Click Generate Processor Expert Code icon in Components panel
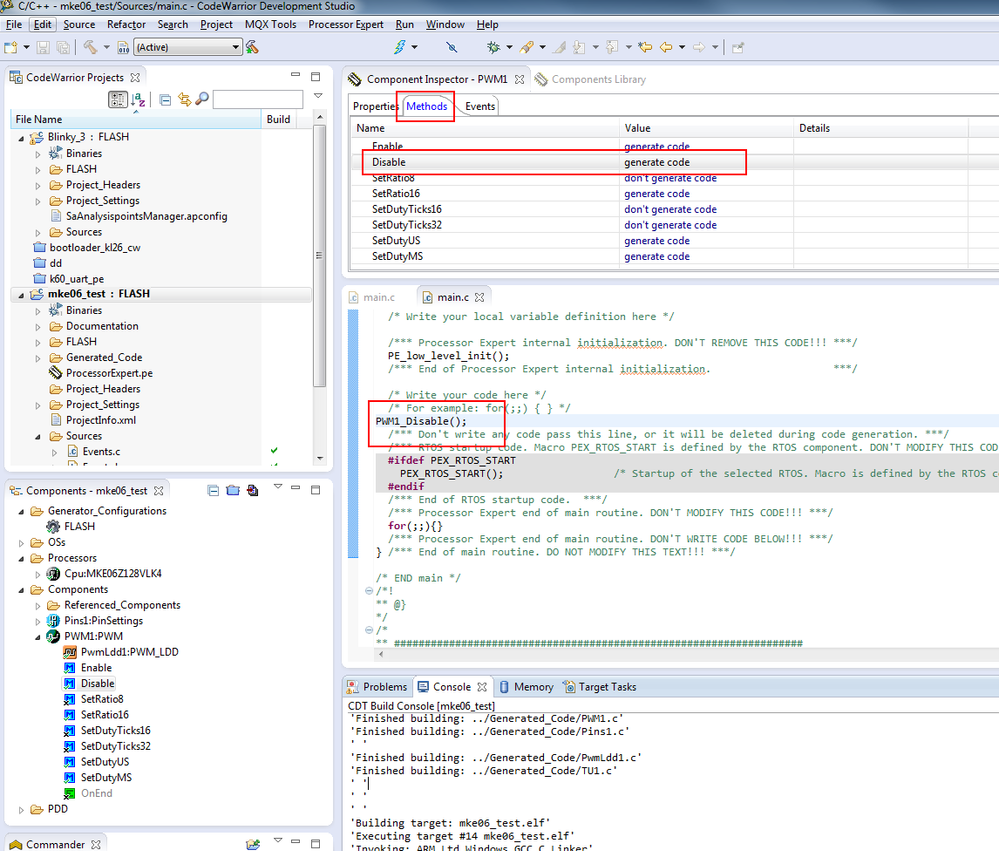The width and height of the screenshot is (999, 851). pos(251,491)
